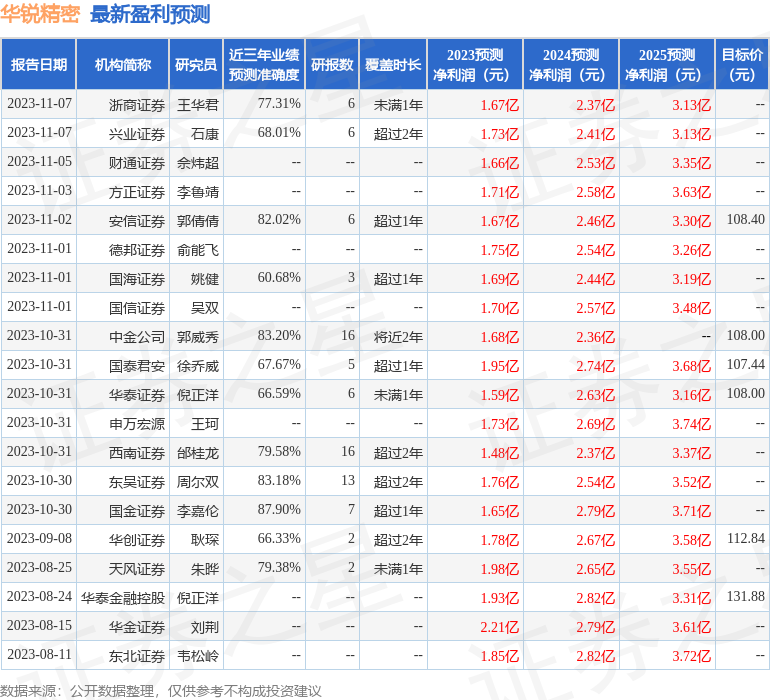The height and width of the screenshot is (700, 770).
Task: Click 2025 profit forecast 3.74亿
Action: [x=691, y=423]
